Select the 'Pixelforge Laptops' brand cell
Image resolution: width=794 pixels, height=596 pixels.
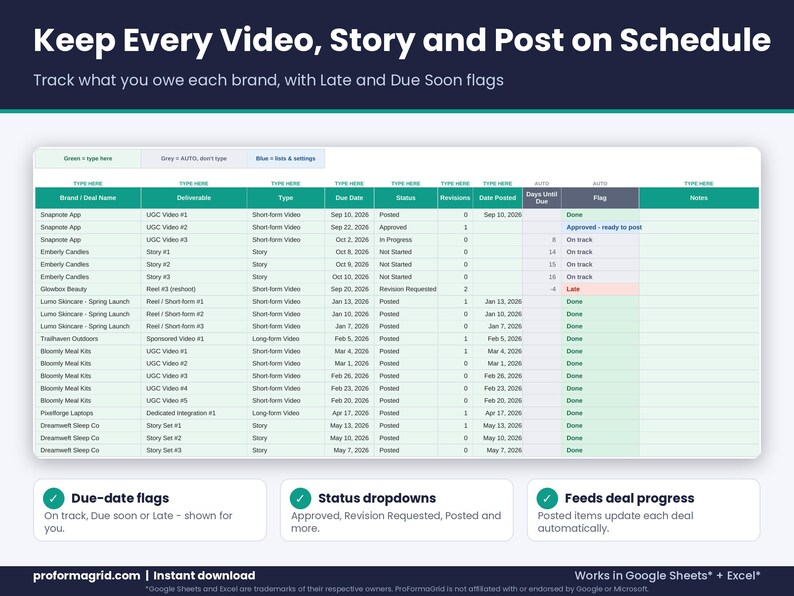[88, 413]
